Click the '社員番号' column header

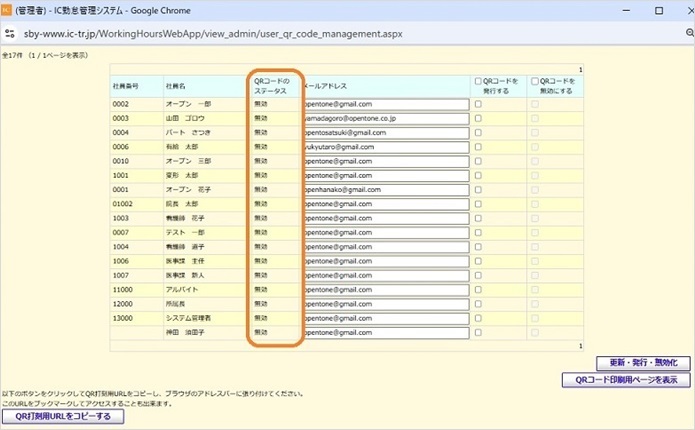(125, 86)
